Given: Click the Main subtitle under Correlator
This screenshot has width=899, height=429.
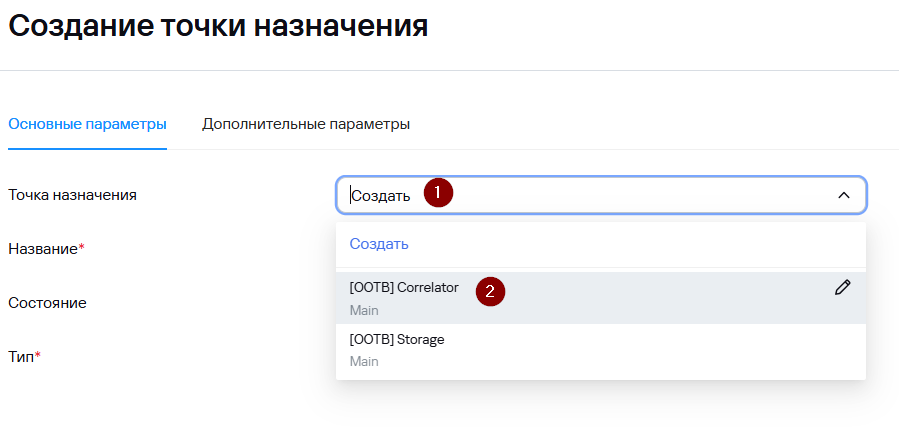Looking at the screenshot, I should click(x=364, y=310).
